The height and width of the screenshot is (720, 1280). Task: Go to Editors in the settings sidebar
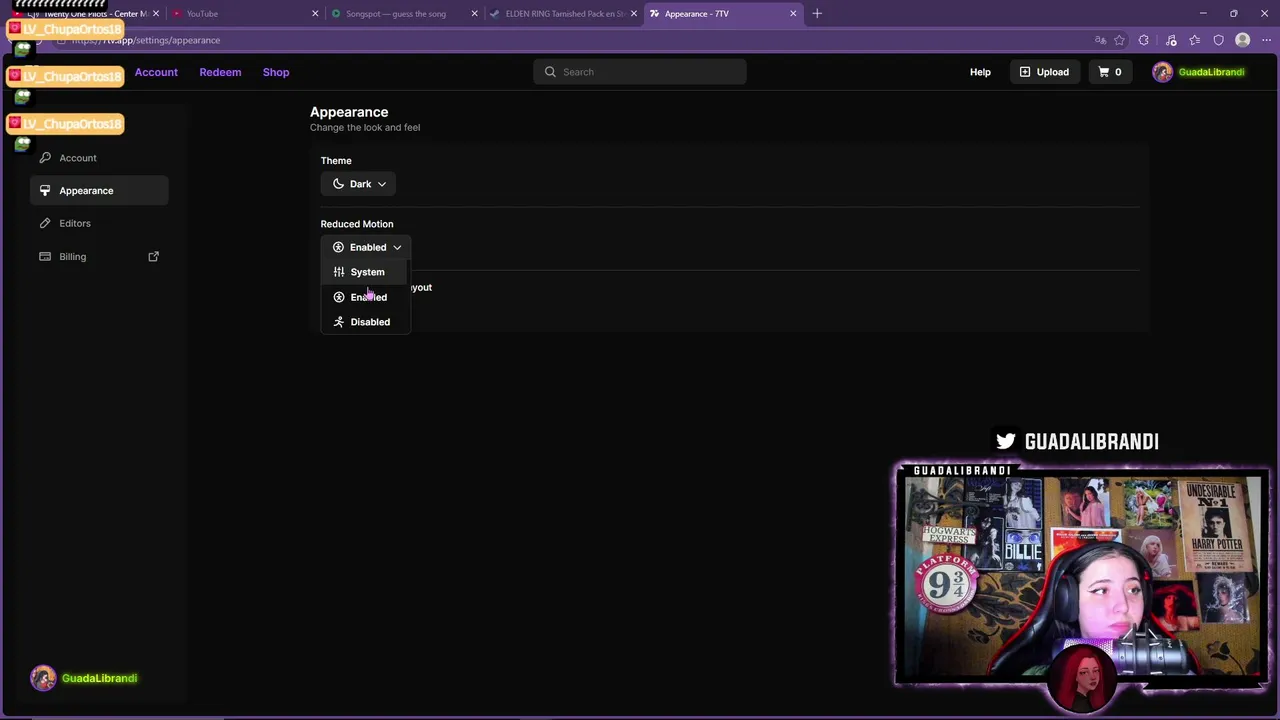tap(99, 223)
